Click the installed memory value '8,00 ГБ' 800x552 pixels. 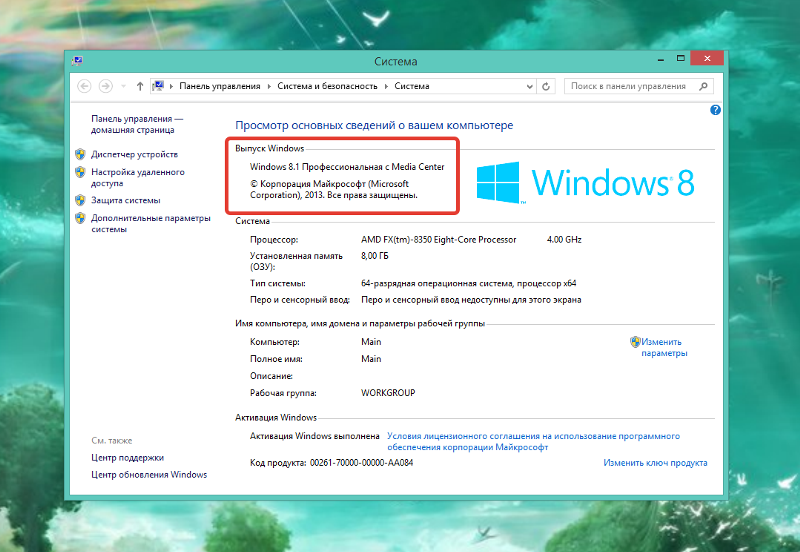pyautogui.click(x=374, y=256)
